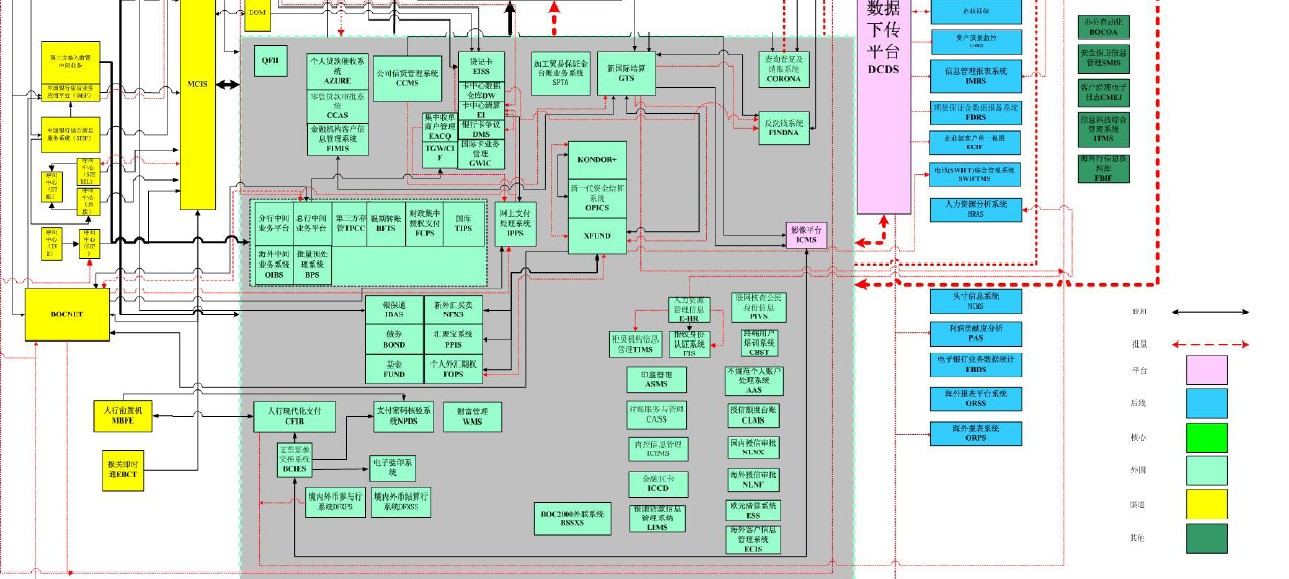Click the CLMS credit limit ledger box
This screenshot has height=579, width=1289.
pos(753,415)
